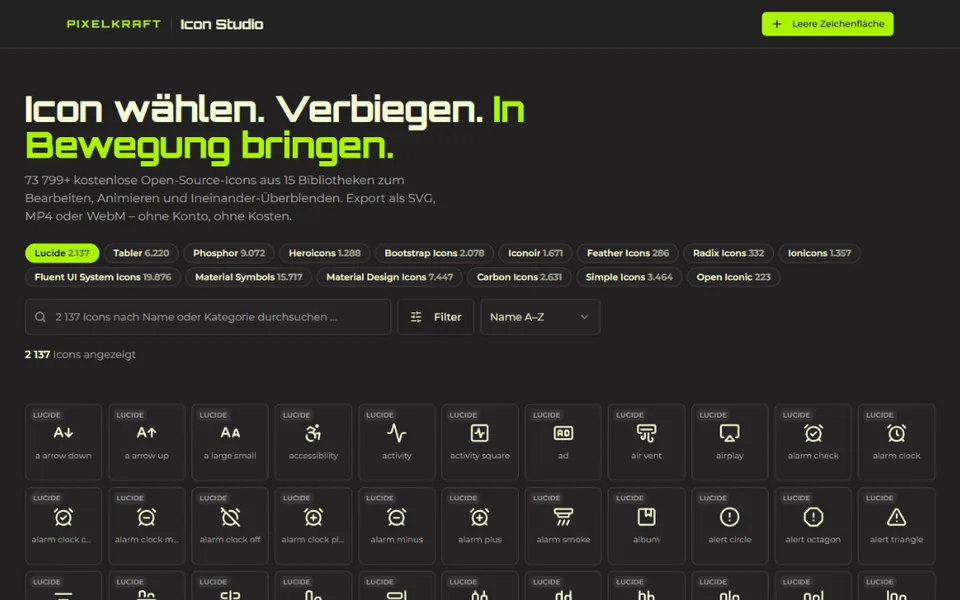Switch to Material Symbols library
Image resolution: width=960 pixels, height=600 pixels.
click(x=249, y=277)
